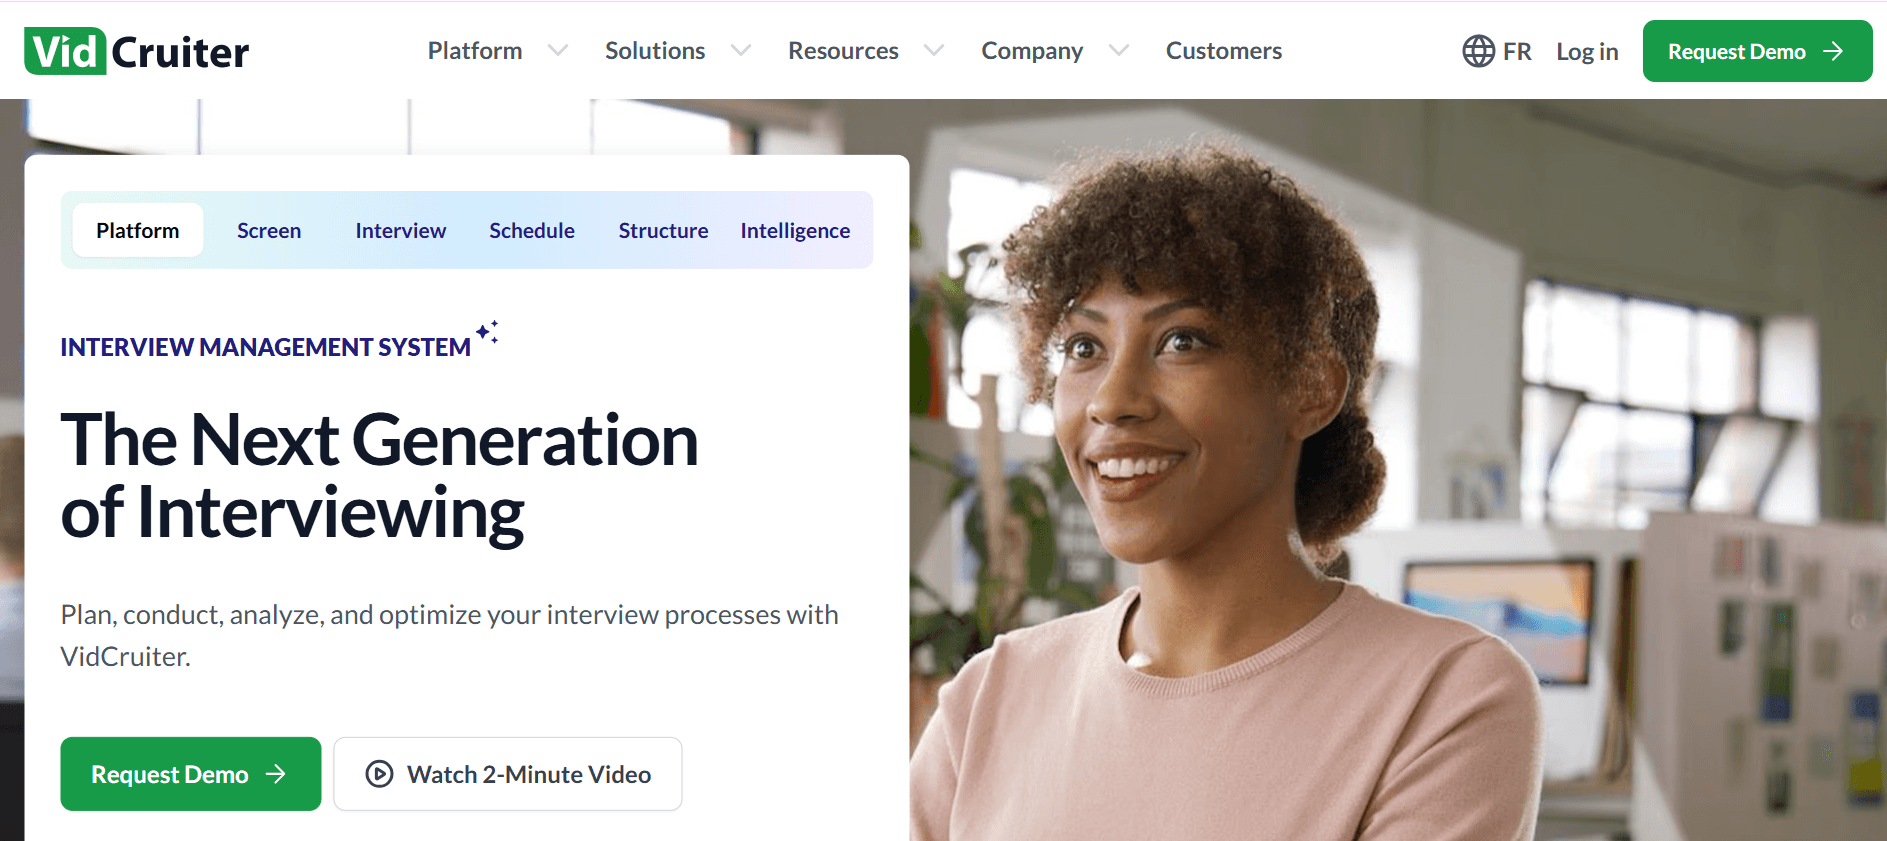Switch language to FR

(1517, 51)
